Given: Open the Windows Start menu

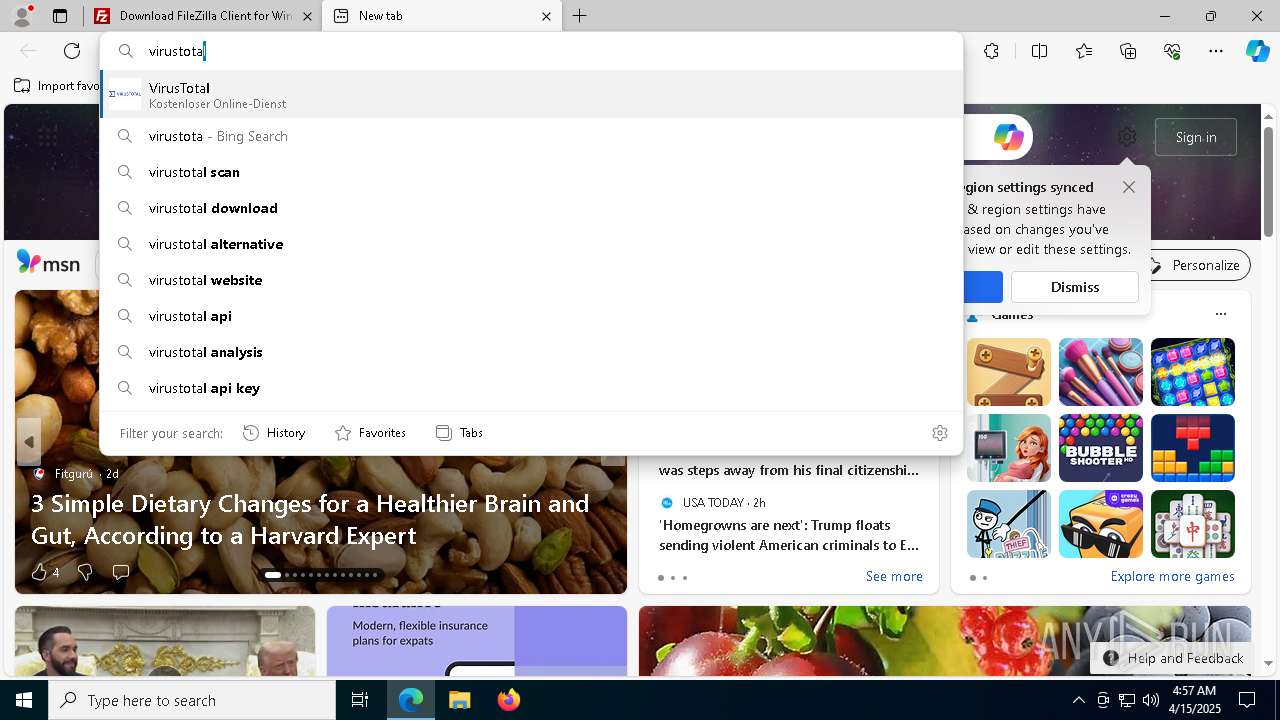Looking at the screenshot, I should pyautogui.click(x=24, y=700).
